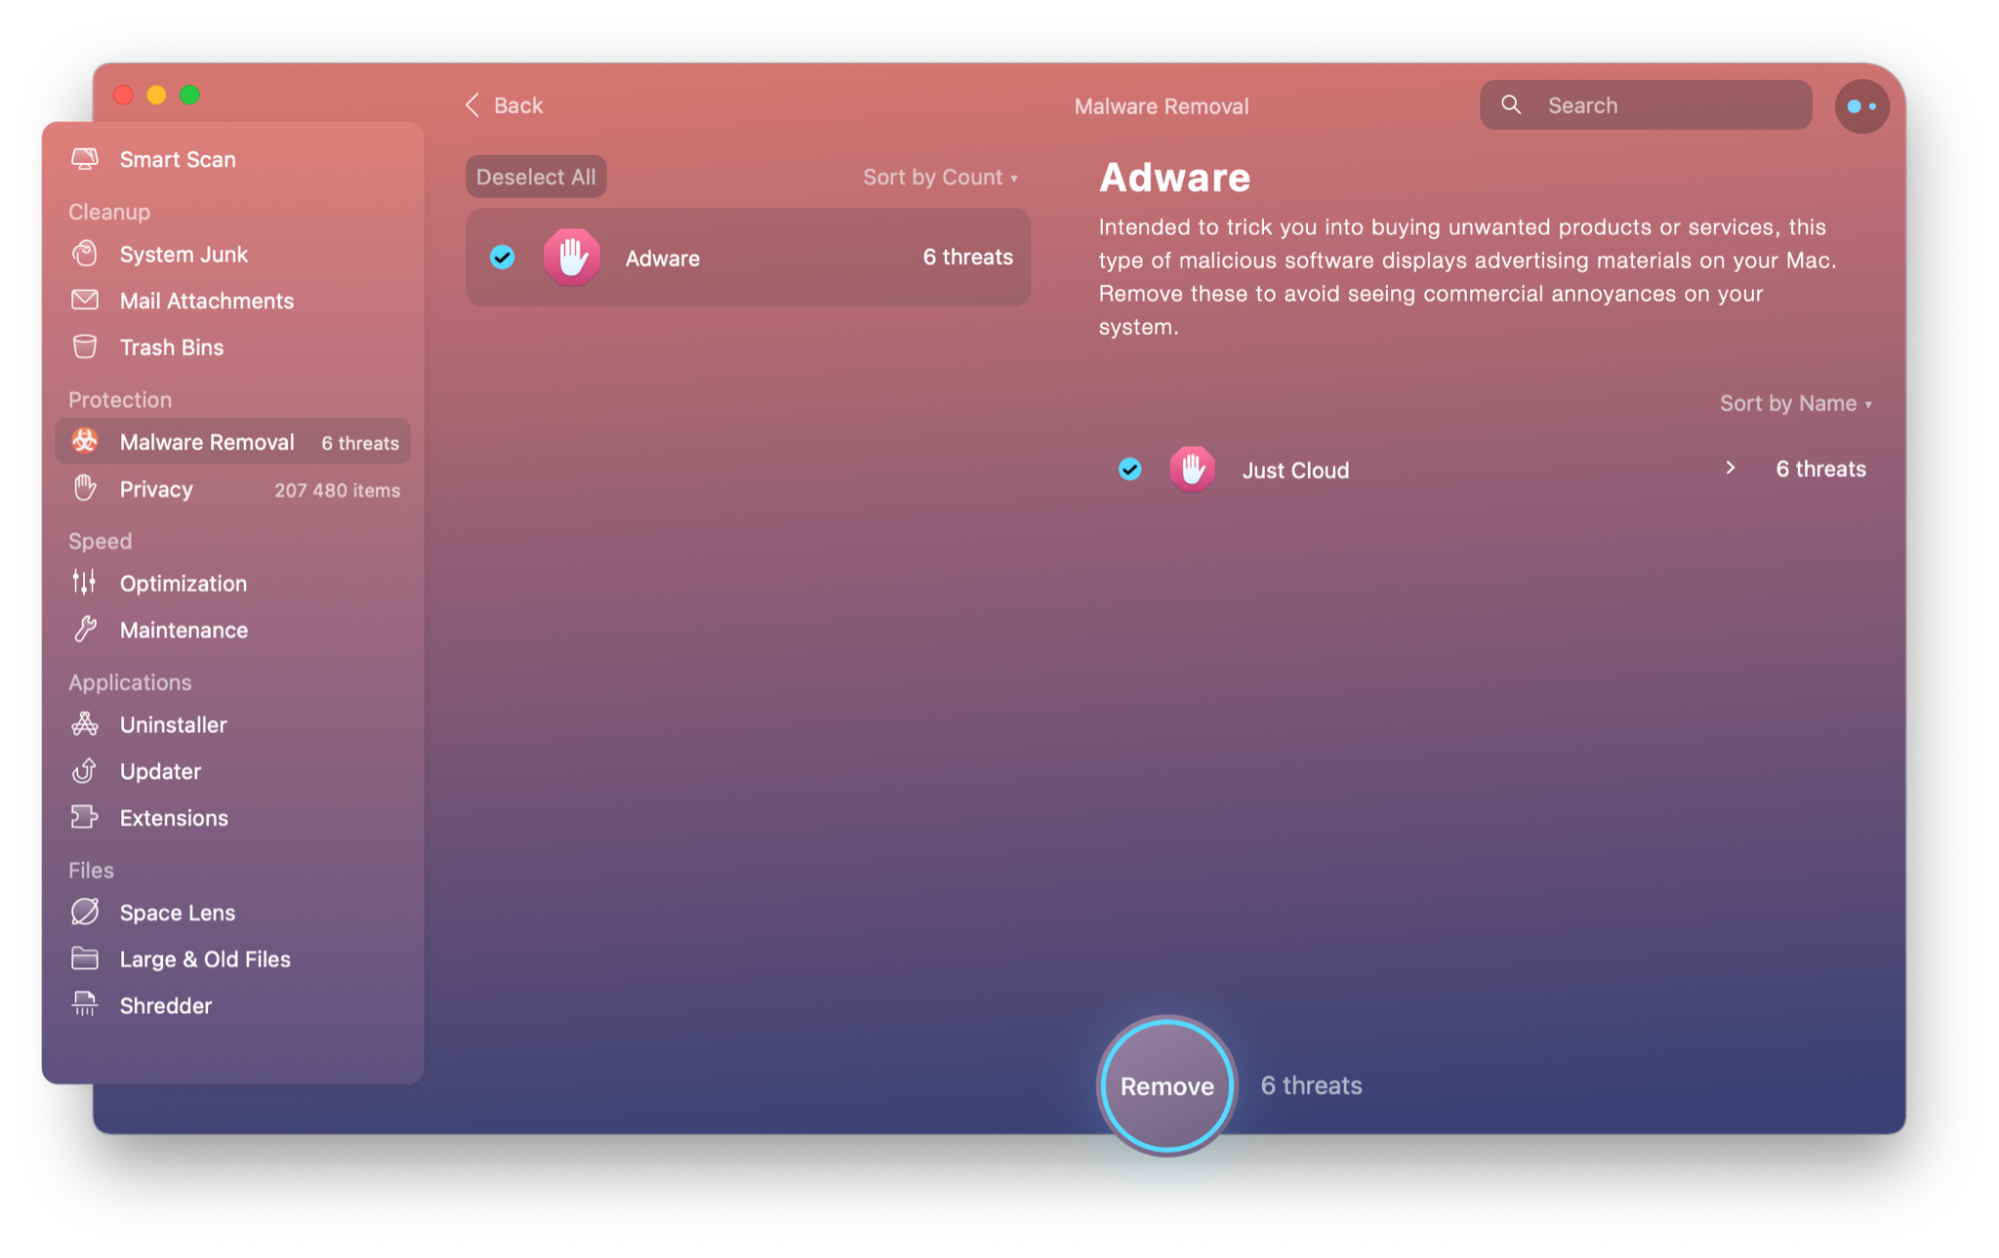
Task: Click Deselect All to uncheck threats
Action: coord(535,175)
